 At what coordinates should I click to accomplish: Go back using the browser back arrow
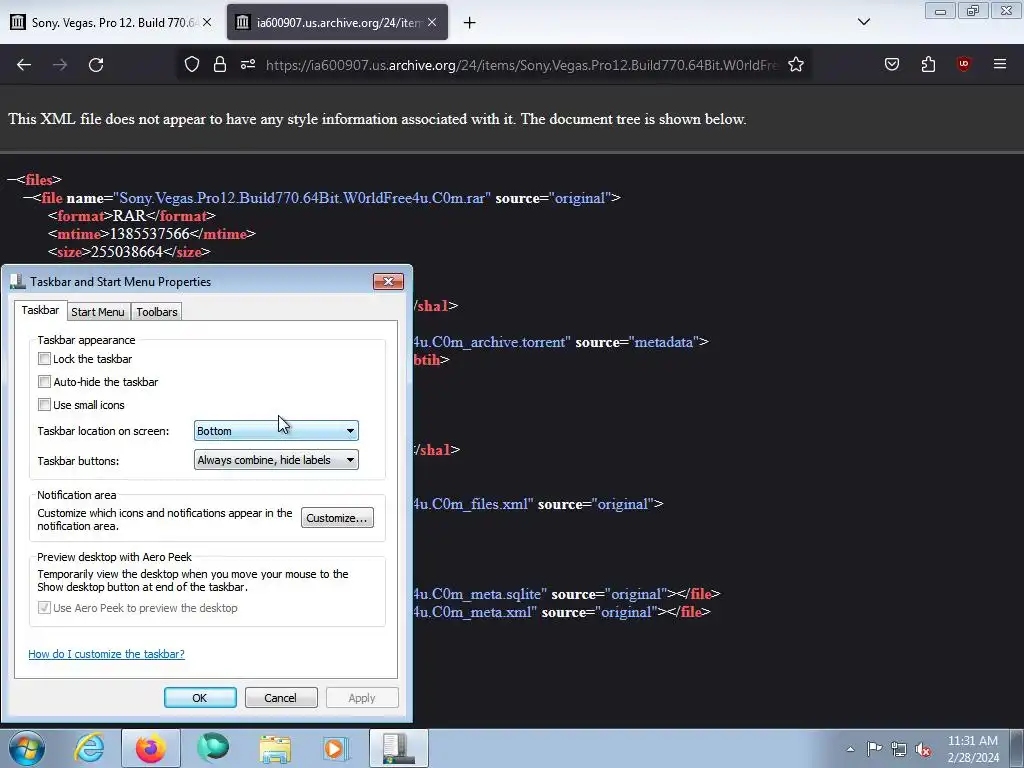click(x=24, y=65)
